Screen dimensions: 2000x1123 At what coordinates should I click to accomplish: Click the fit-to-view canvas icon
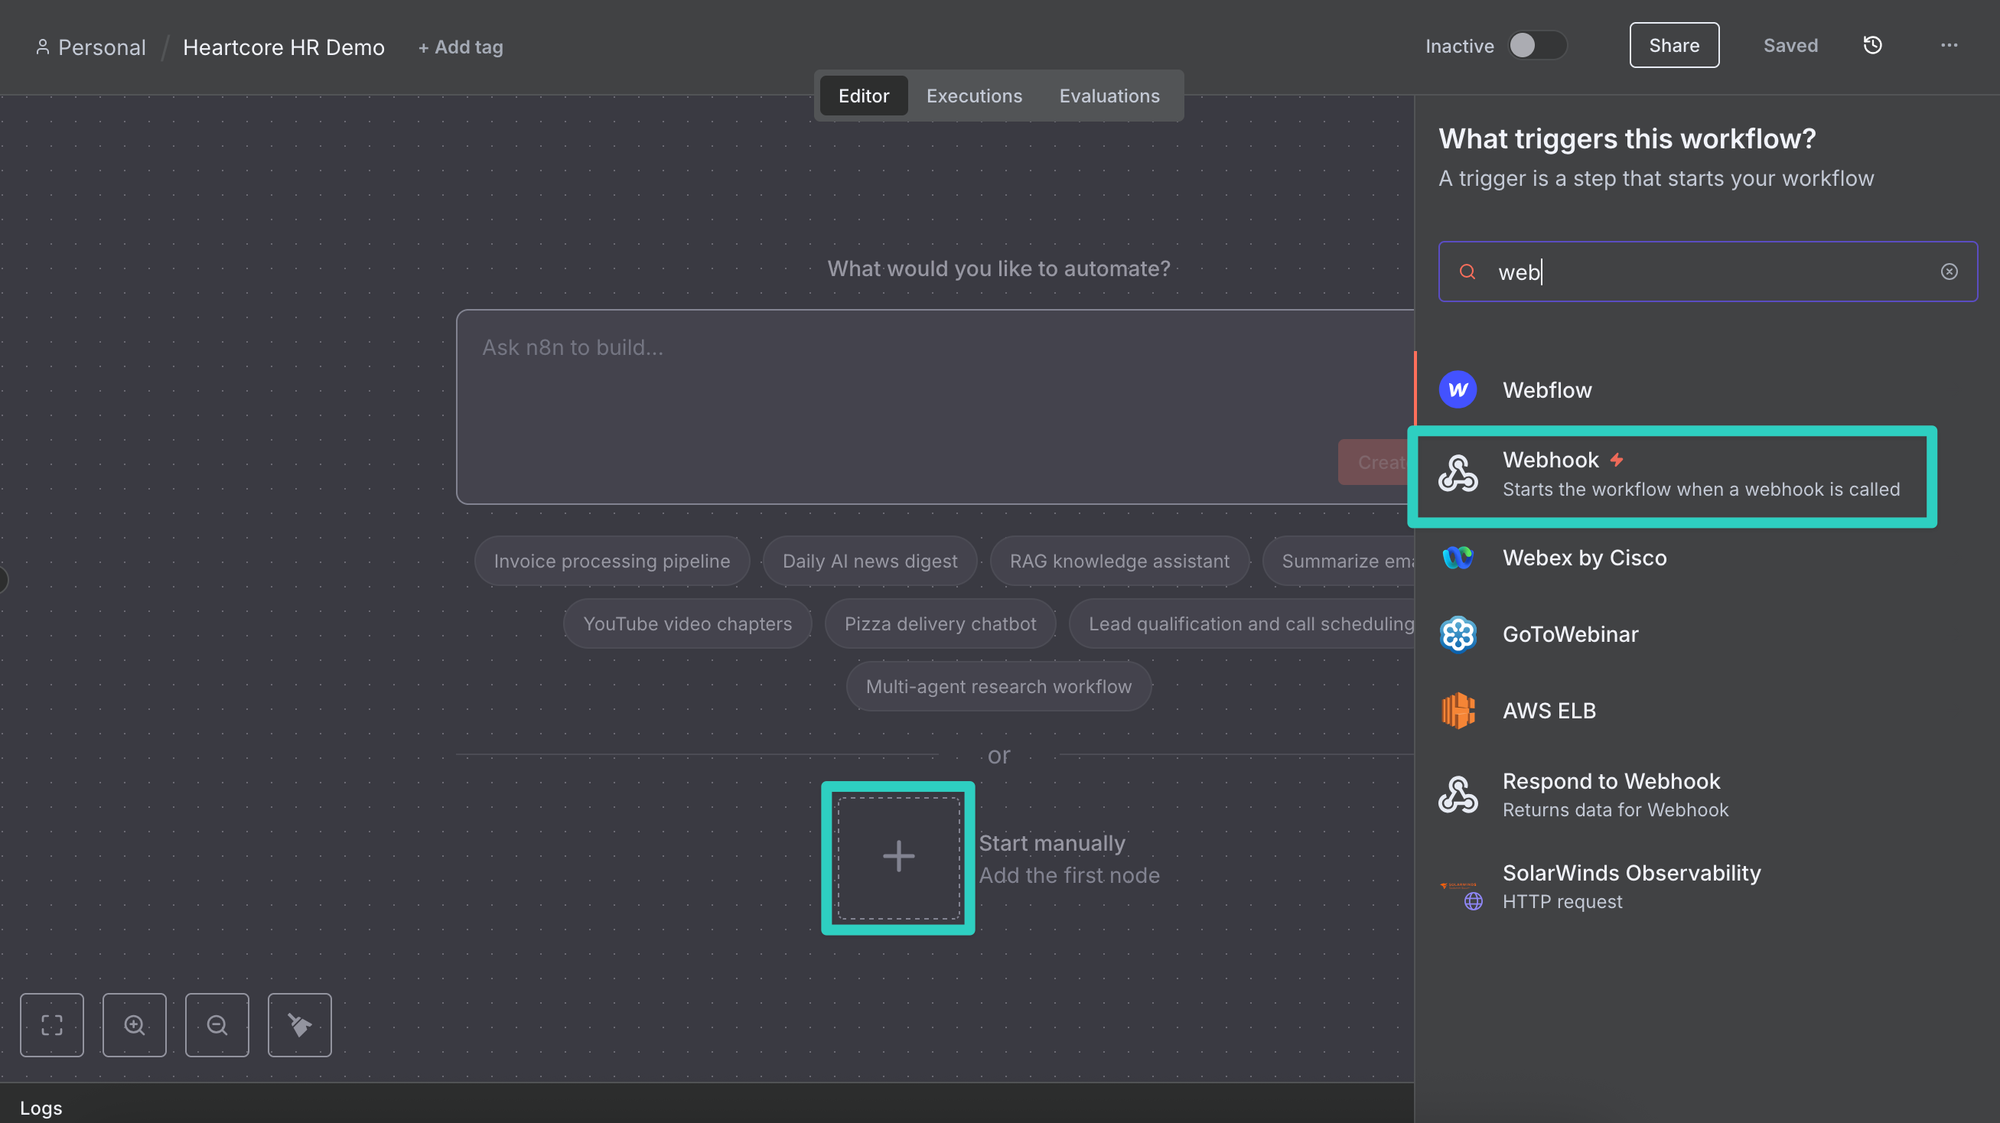coord(52,1025)
